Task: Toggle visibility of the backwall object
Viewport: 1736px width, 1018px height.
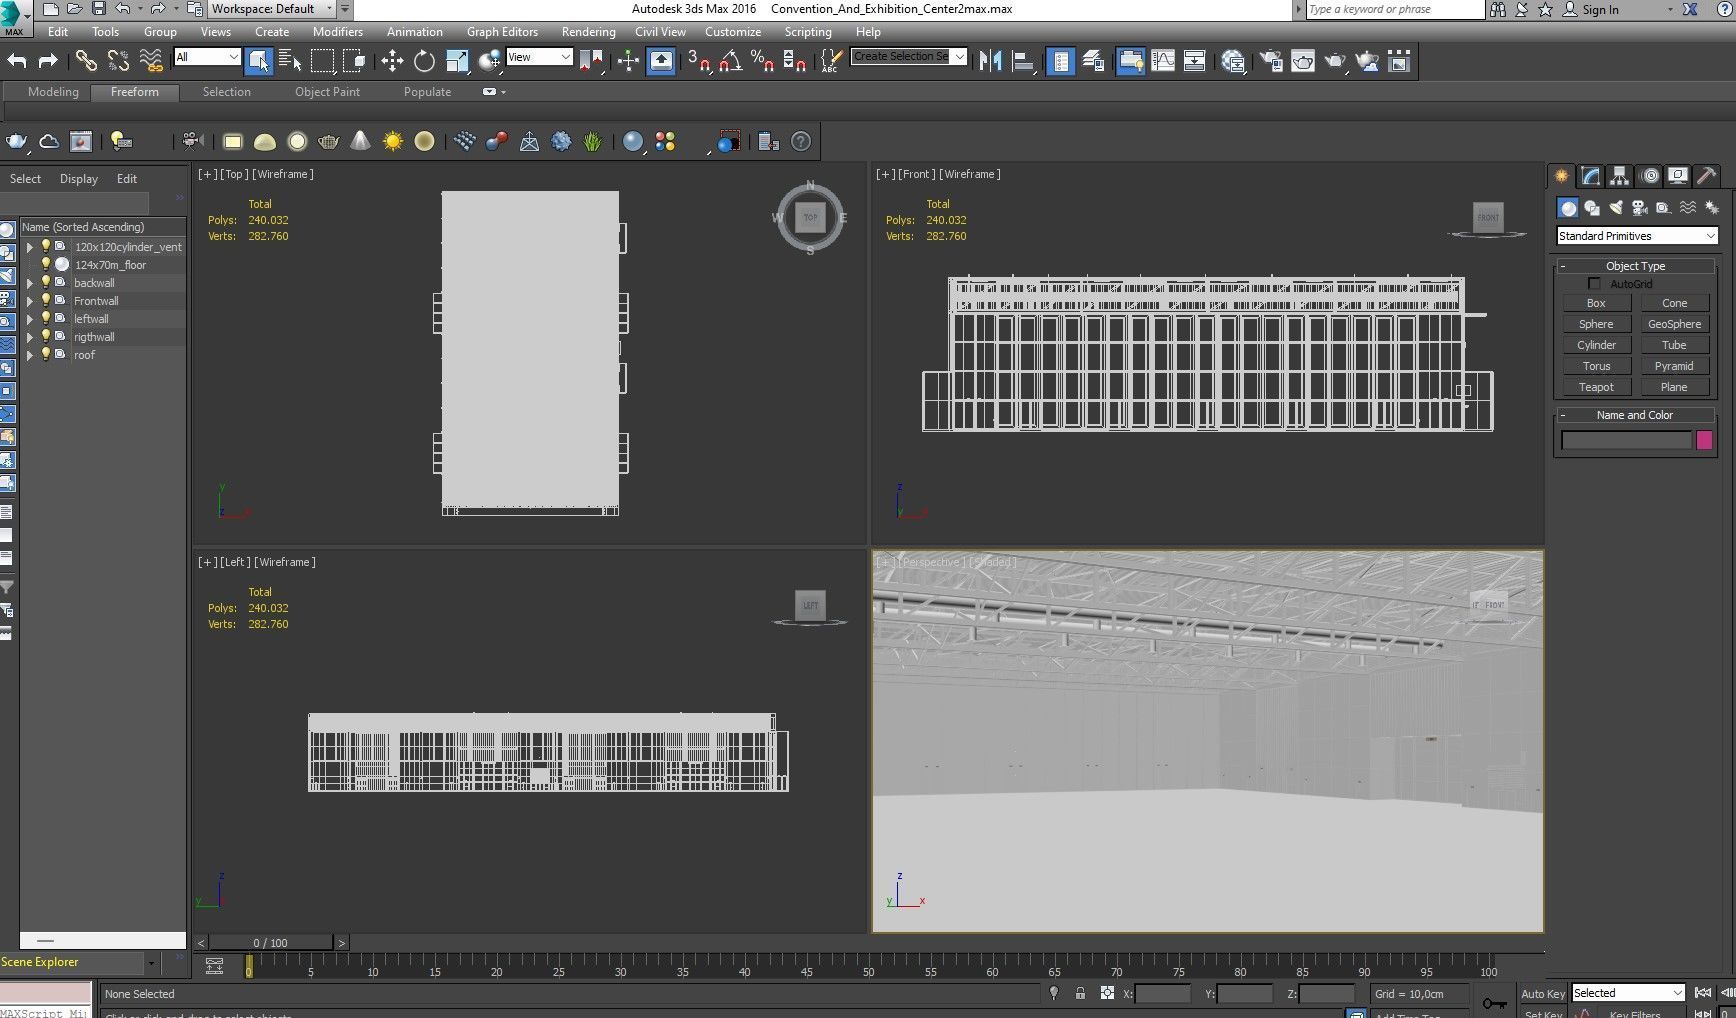Action: (x=45, y=283)
